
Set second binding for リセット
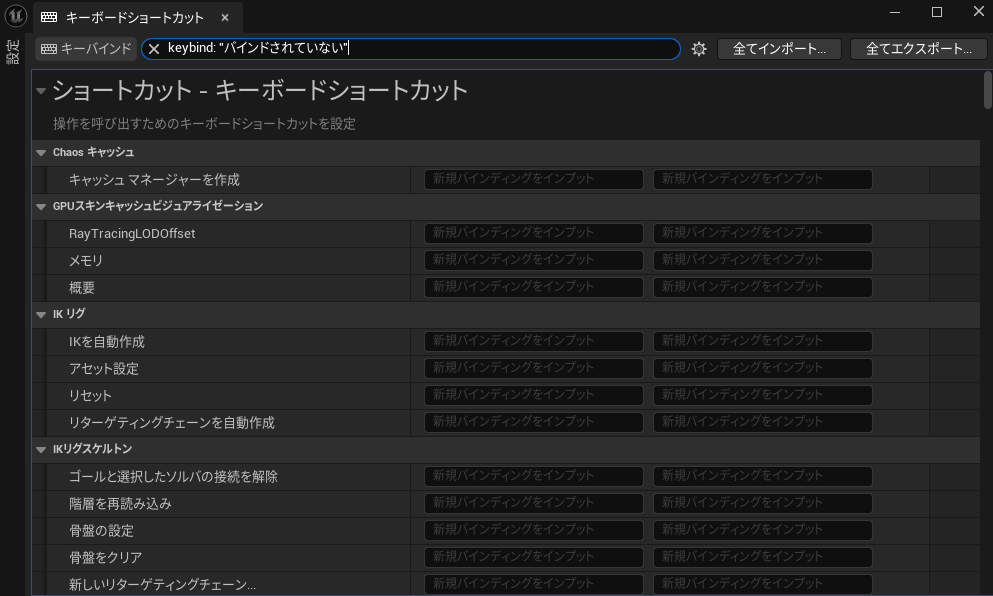coord(762,395)
